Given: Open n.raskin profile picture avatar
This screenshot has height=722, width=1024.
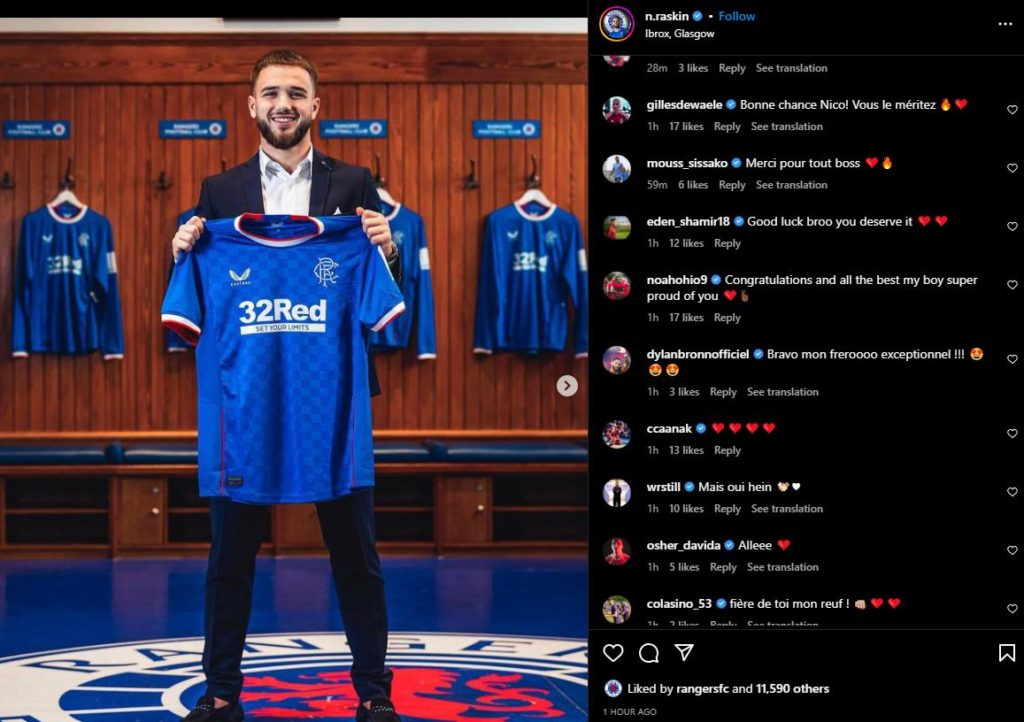Looking at the screenshot, I should click(x=616, y=24).
